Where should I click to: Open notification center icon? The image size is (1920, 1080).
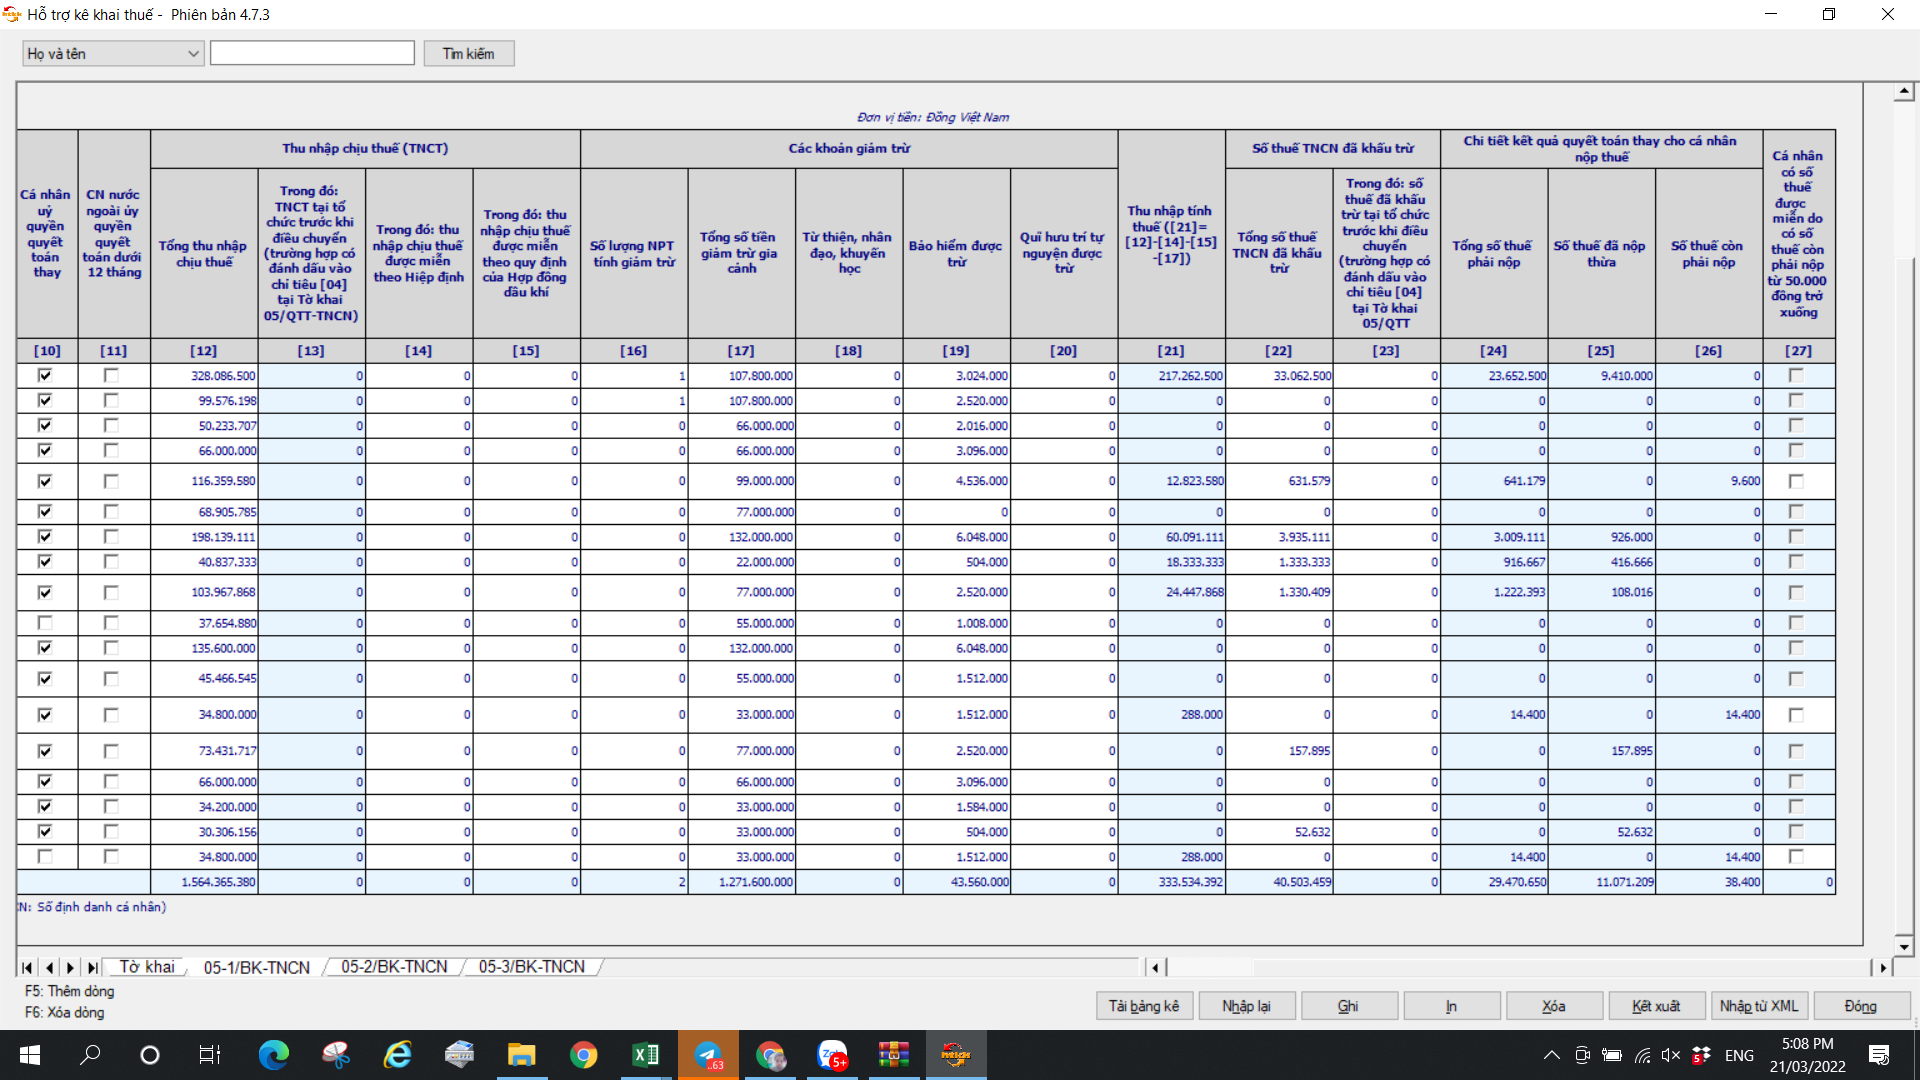1879,1055
